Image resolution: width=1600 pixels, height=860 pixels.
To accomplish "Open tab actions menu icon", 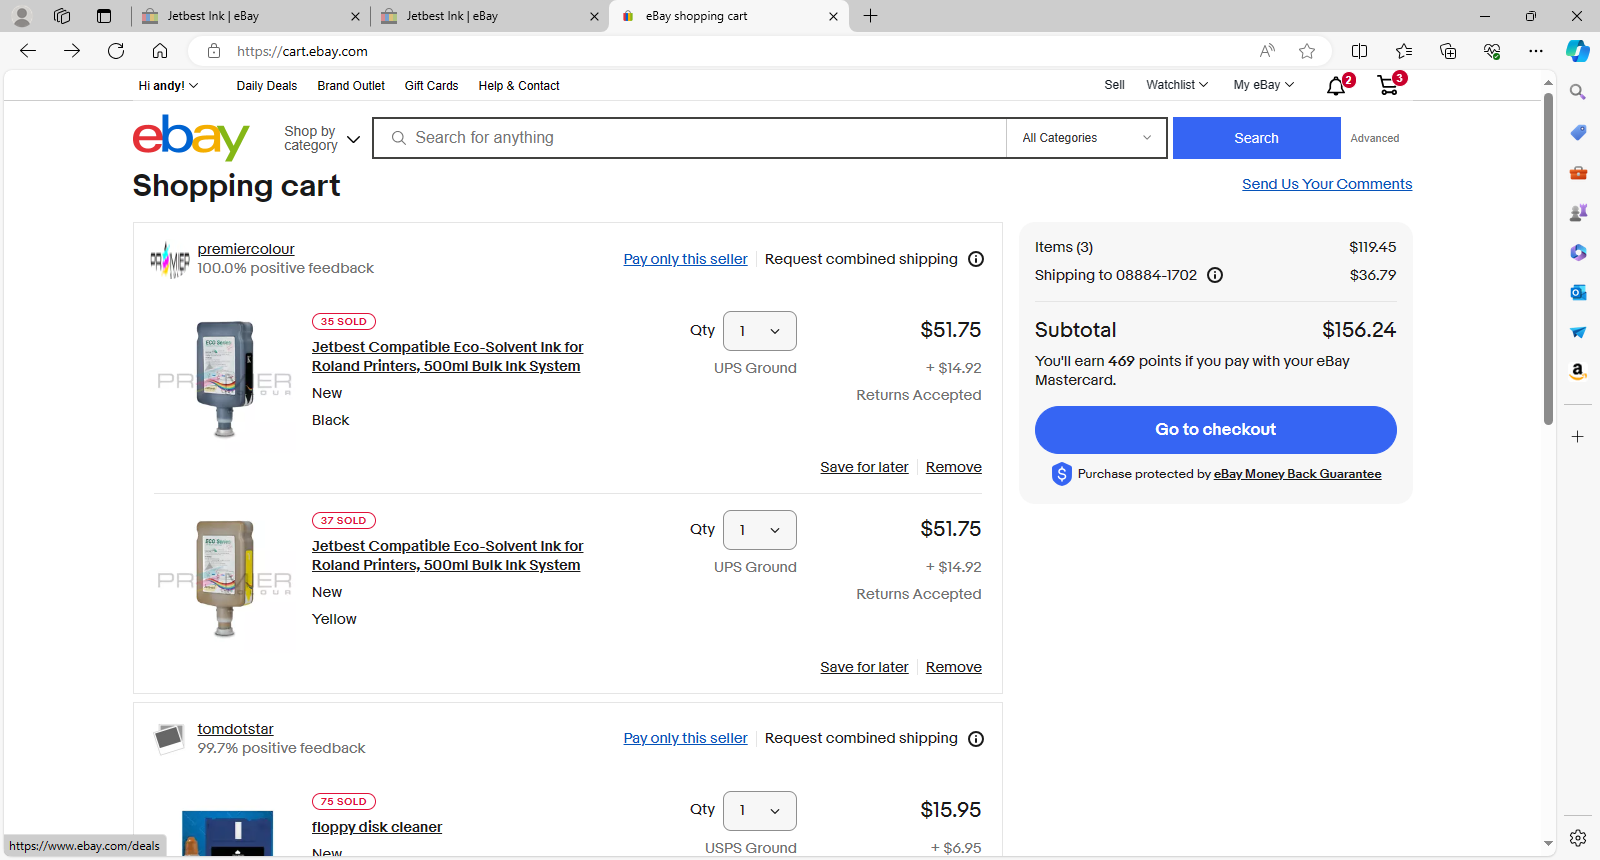I will [104, 16].
